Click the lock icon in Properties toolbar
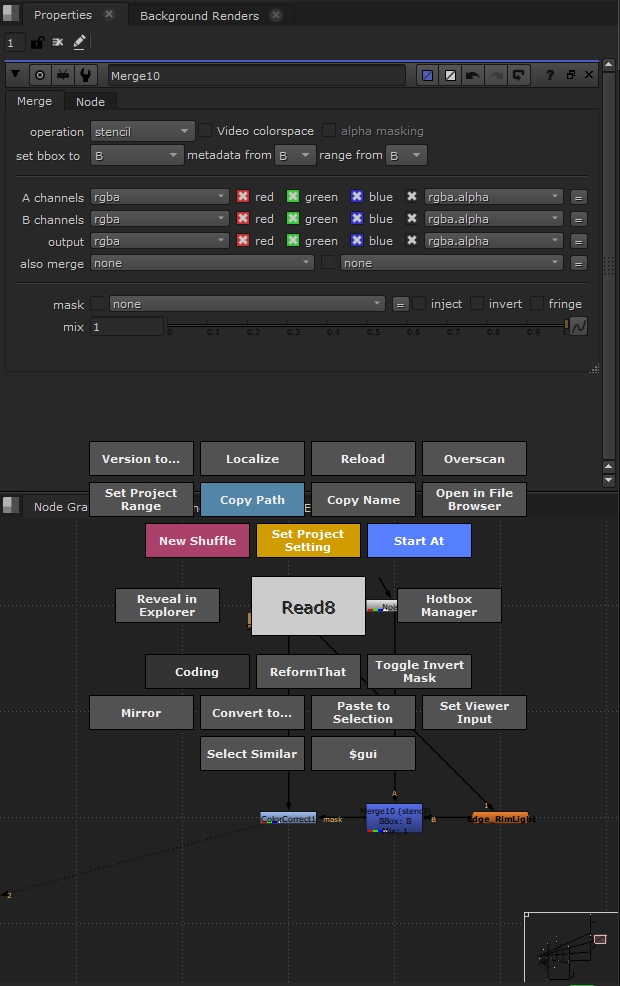This screenshot has height=986, width=620. (x=37, y=43)
